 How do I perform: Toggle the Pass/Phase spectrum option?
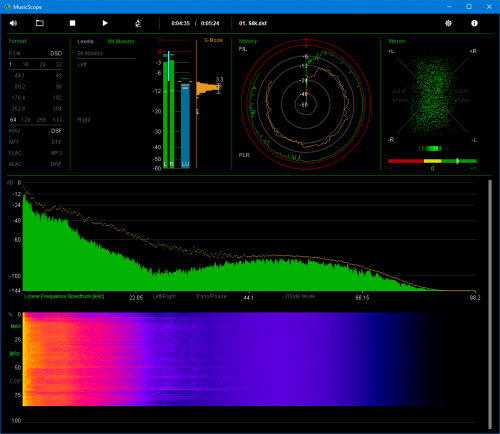click(211, 296)
